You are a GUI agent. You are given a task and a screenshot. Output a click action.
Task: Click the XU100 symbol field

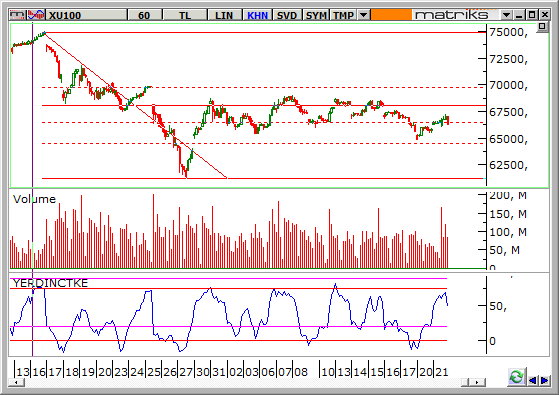pyautogui.click(x=87, y=15)
